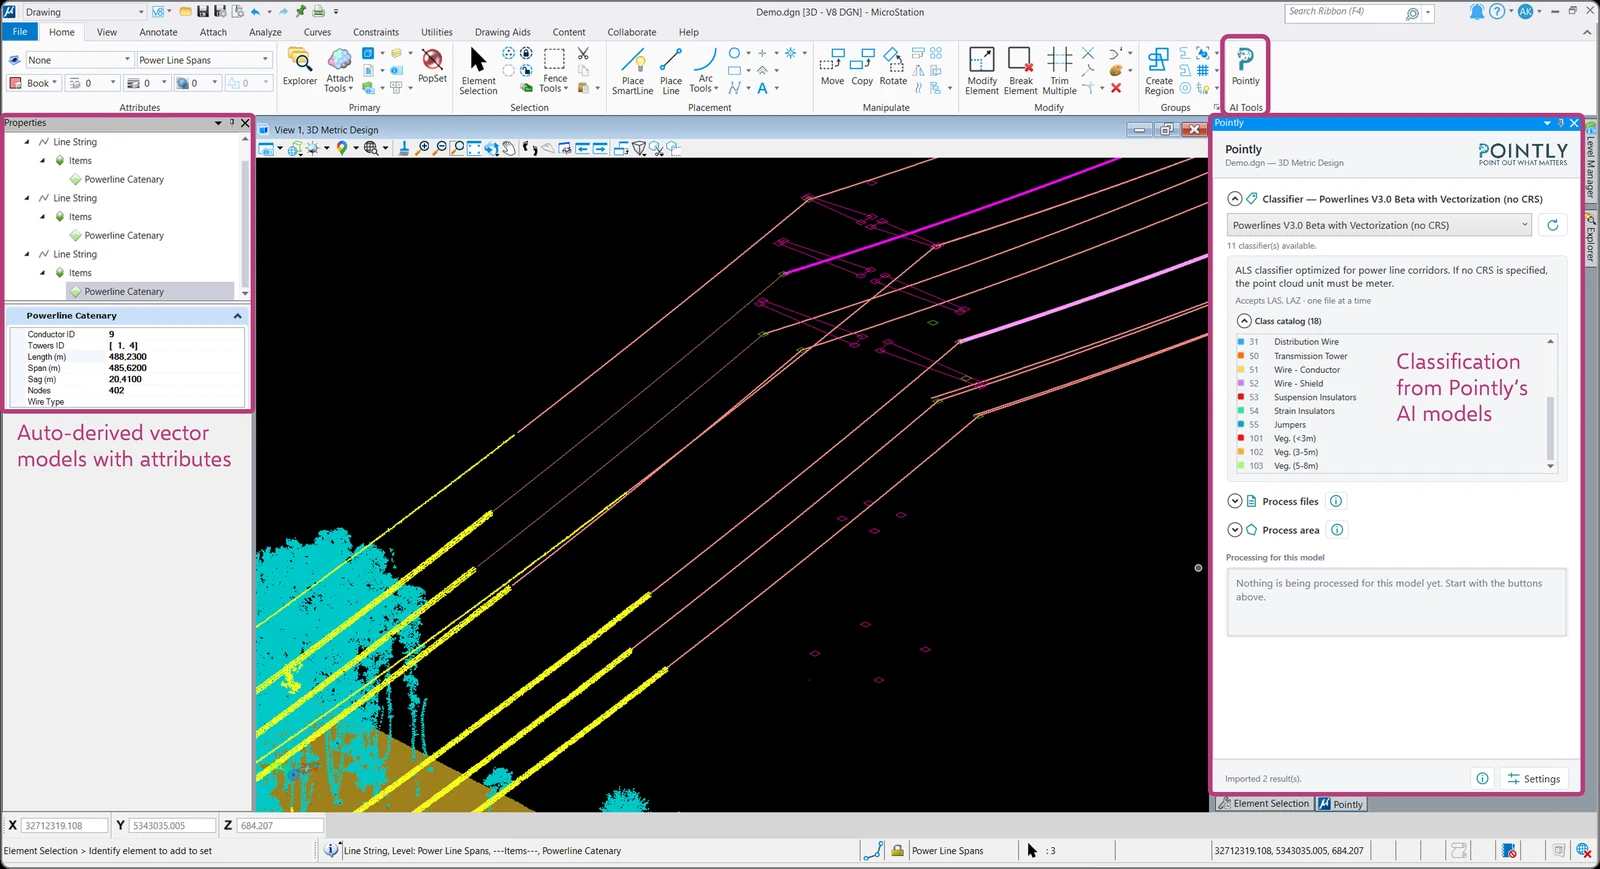The height and width of the screenshot is (869, 1600).
Task: Open the Powerlines V3.0 Beta classifier dropdown
Action: (1379, 225)
